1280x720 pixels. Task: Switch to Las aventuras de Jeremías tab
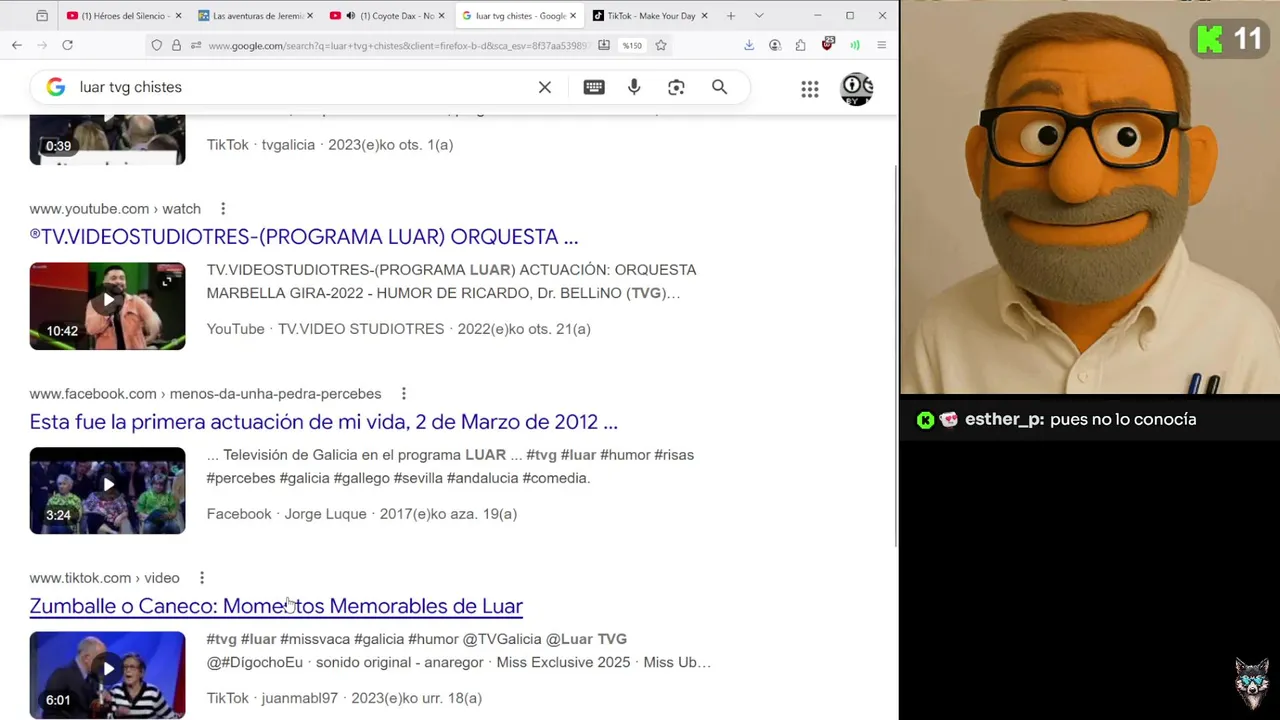coord(256,16)
